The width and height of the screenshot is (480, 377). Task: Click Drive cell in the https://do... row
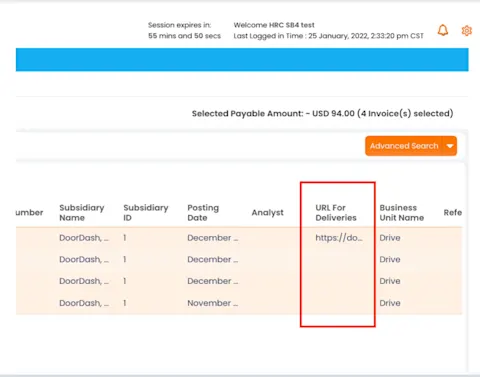pos(390,238)
